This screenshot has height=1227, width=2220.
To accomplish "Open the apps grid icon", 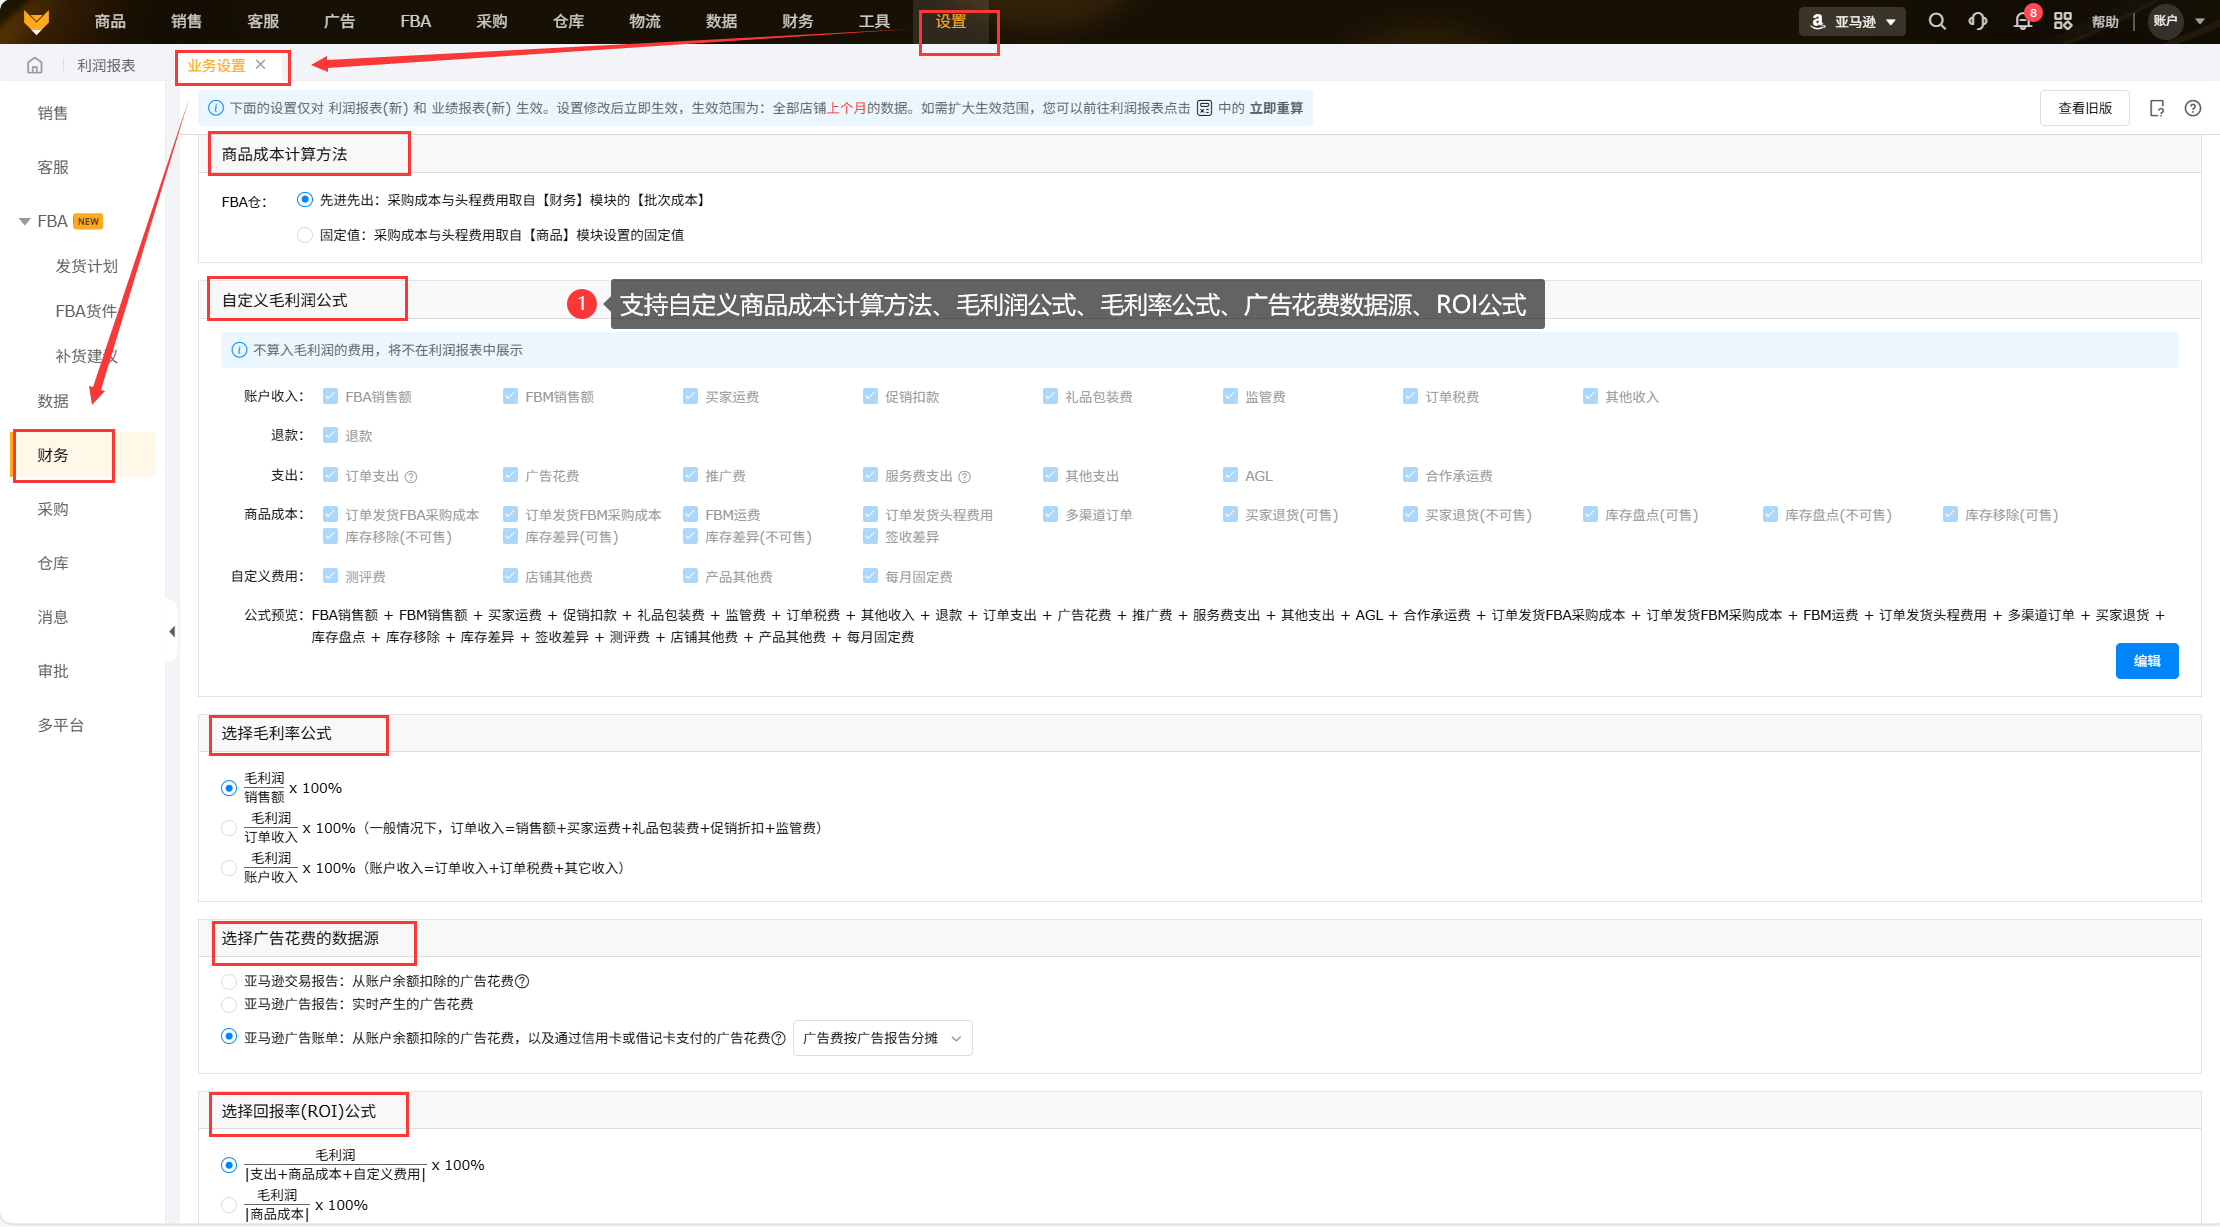I will (x=2063, y=21).
